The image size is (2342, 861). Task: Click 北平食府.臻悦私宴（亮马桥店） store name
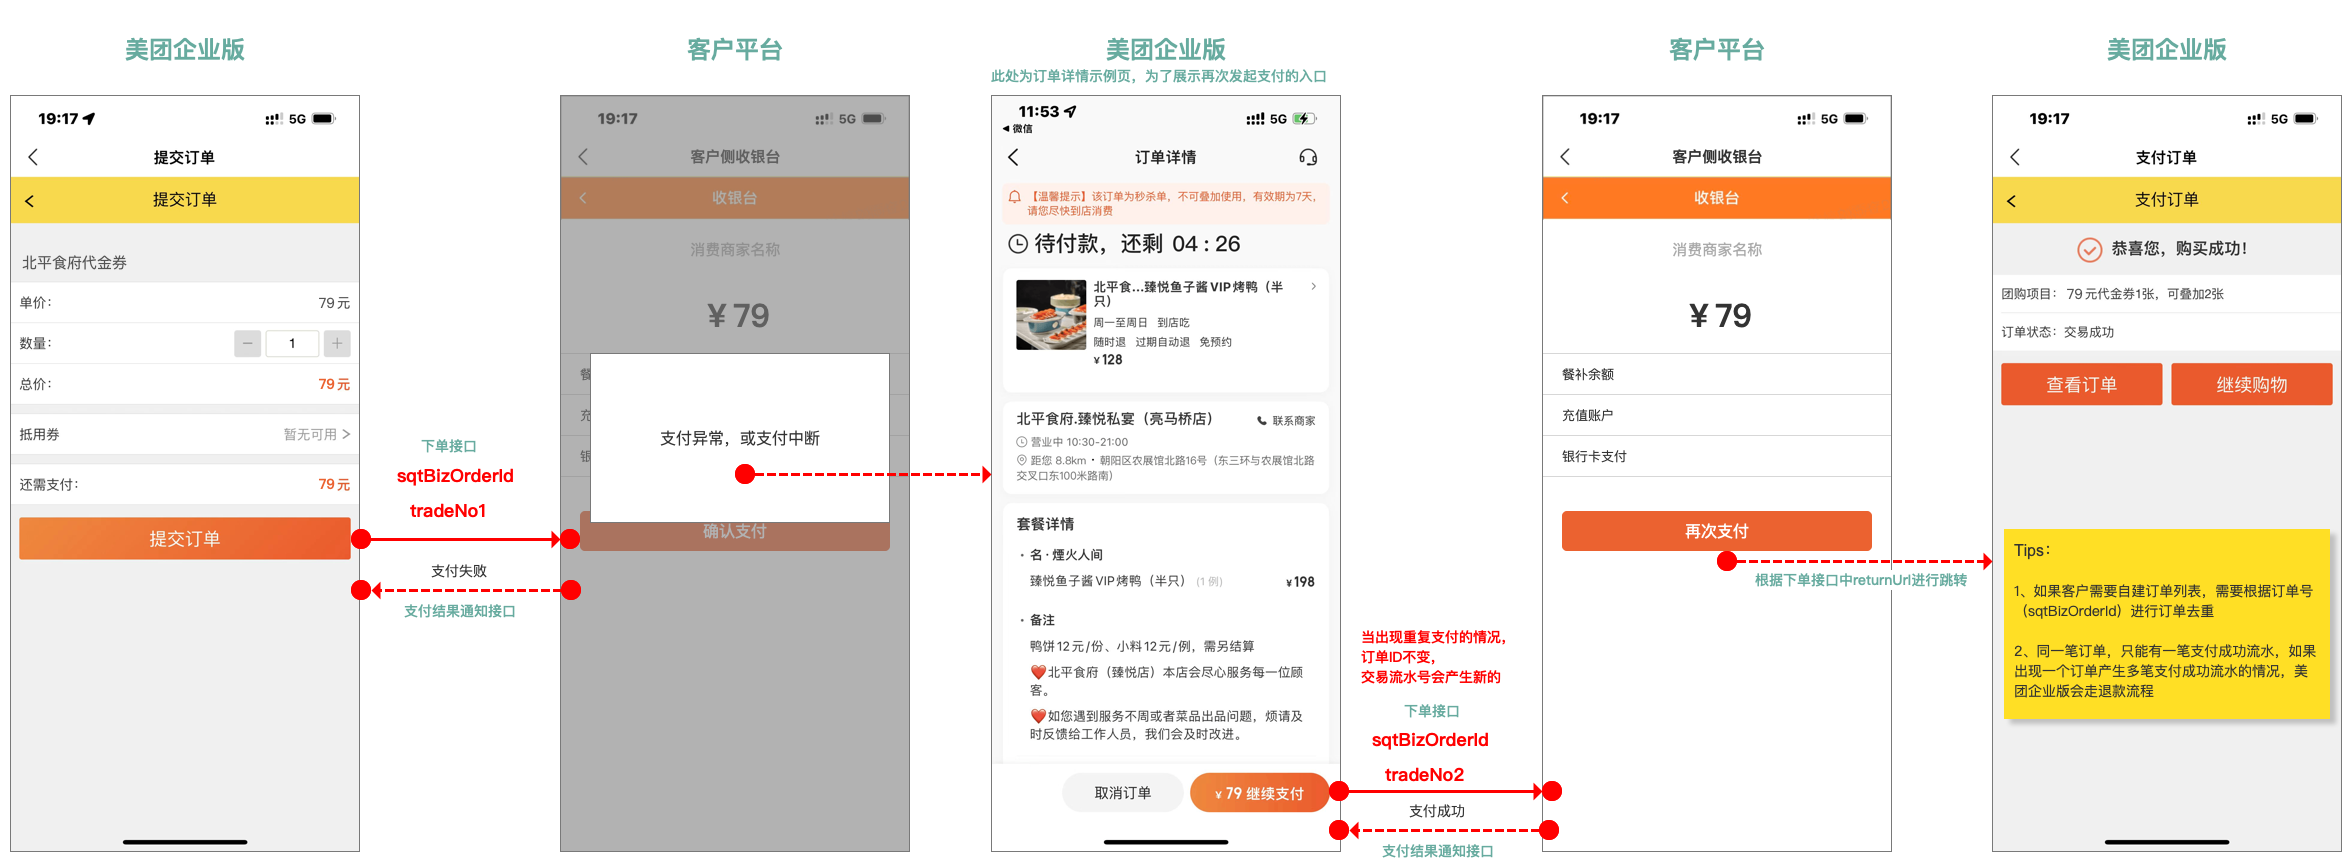(1115, 419)
